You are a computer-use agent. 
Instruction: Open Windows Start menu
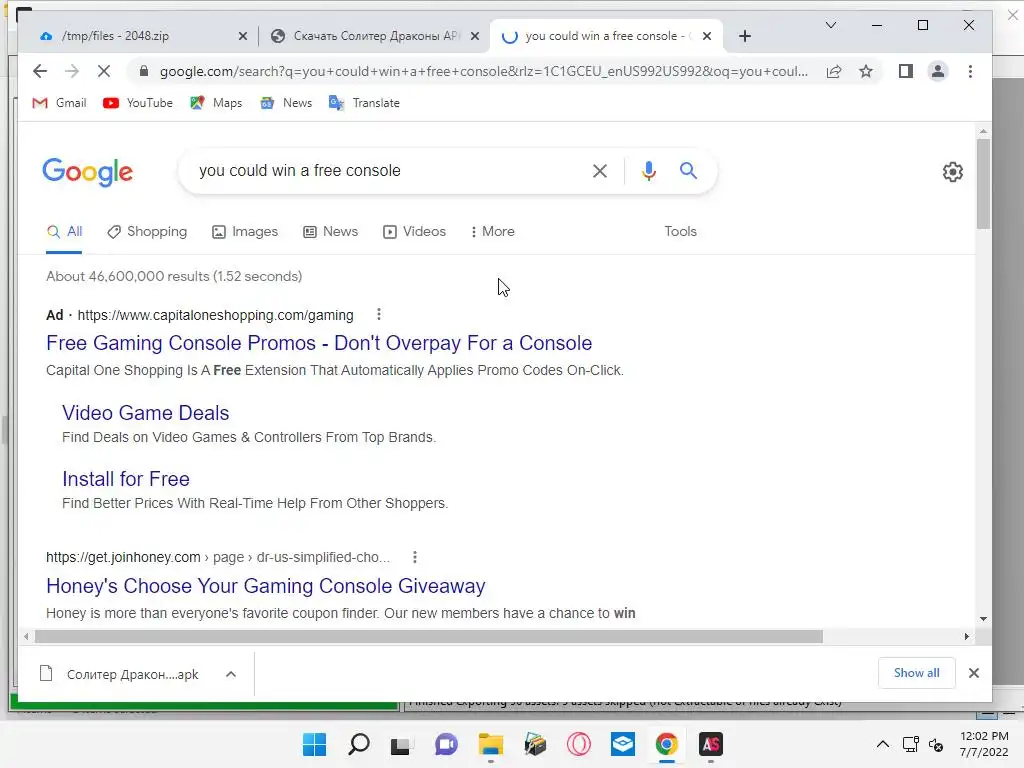coord(314,744)
